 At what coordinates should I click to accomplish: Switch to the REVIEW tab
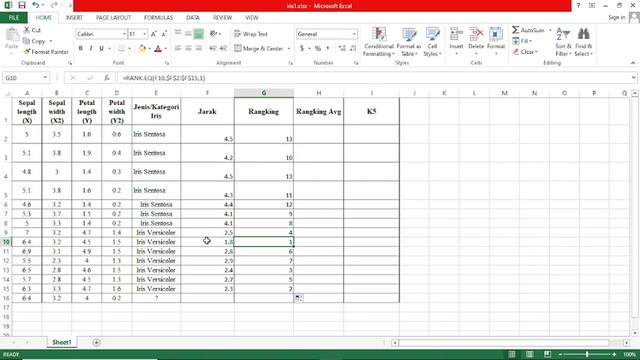point(222,18)
